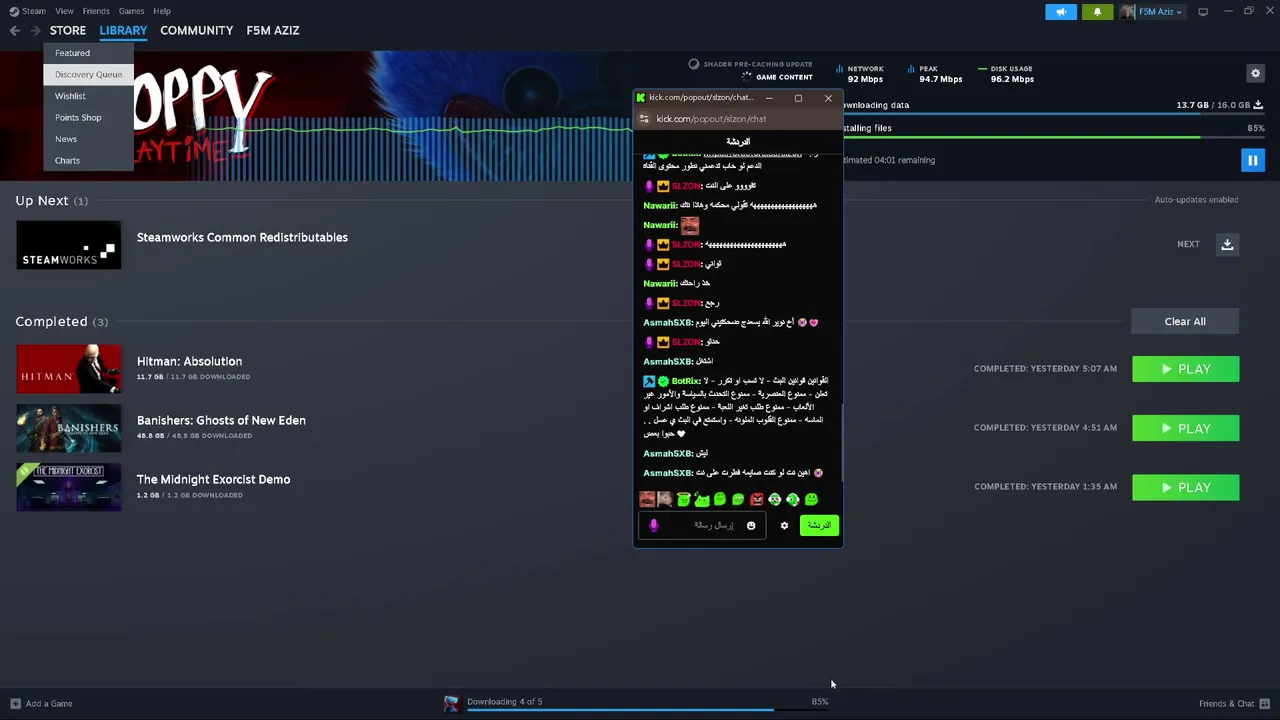Viewport: 1280px width, 720px height.
Task: Click the bottom Downloading 4 of 5 progress bar
Action: tap(648, 710)
